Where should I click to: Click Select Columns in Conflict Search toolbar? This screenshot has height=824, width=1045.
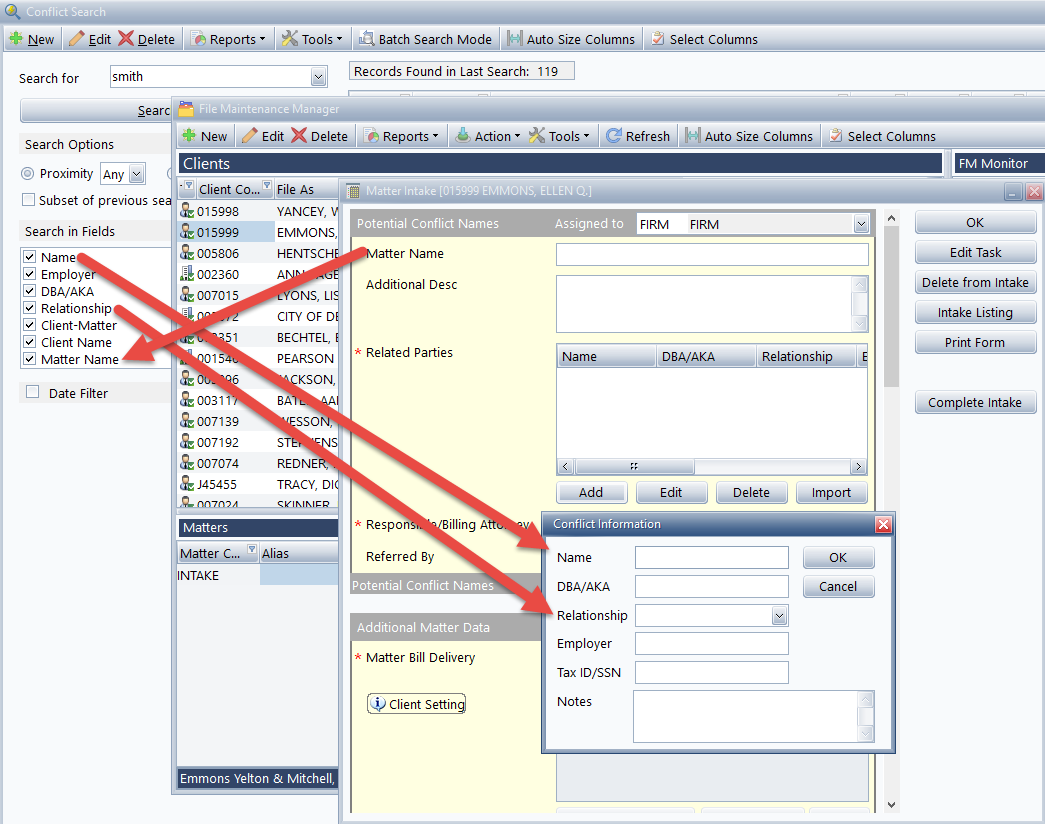coord(704,39)
